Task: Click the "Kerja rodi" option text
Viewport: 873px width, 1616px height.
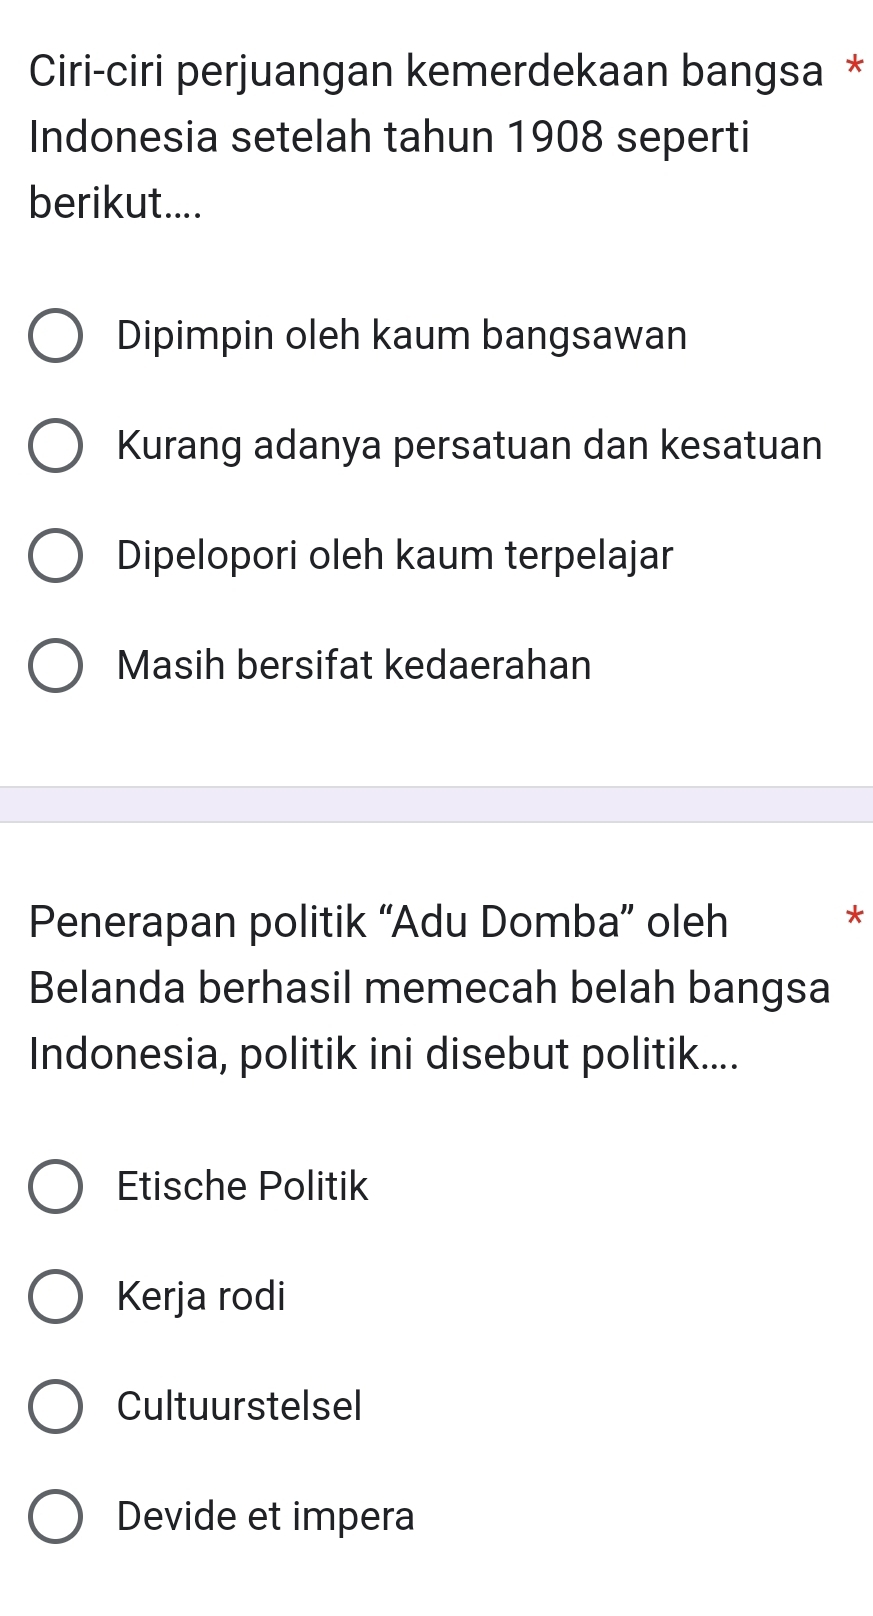Action: pyautogui.click(x=201, y=1297)
